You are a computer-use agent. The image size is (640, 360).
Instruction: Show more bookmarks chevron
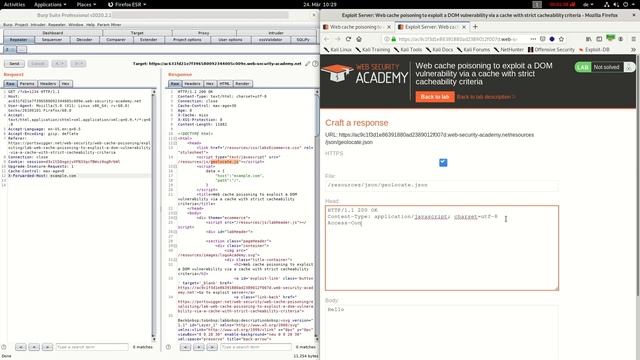click(633, 49)
